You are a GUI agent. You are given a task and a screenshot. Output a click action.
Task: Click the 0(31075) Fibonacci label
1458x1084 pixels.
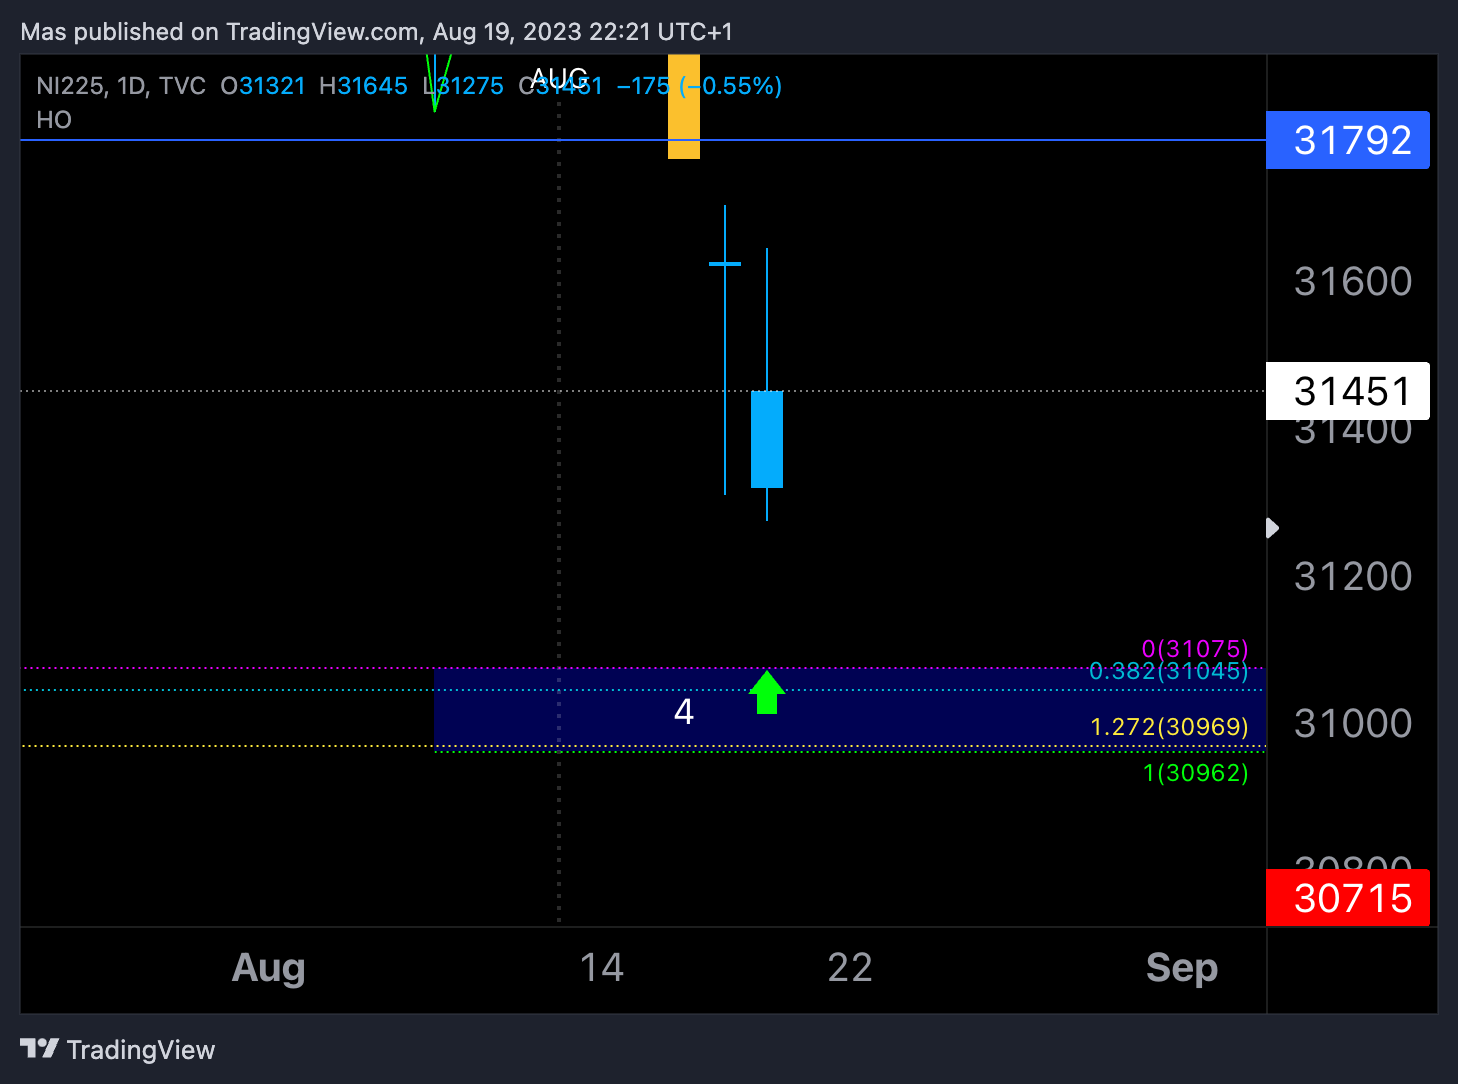(1195, 649)
